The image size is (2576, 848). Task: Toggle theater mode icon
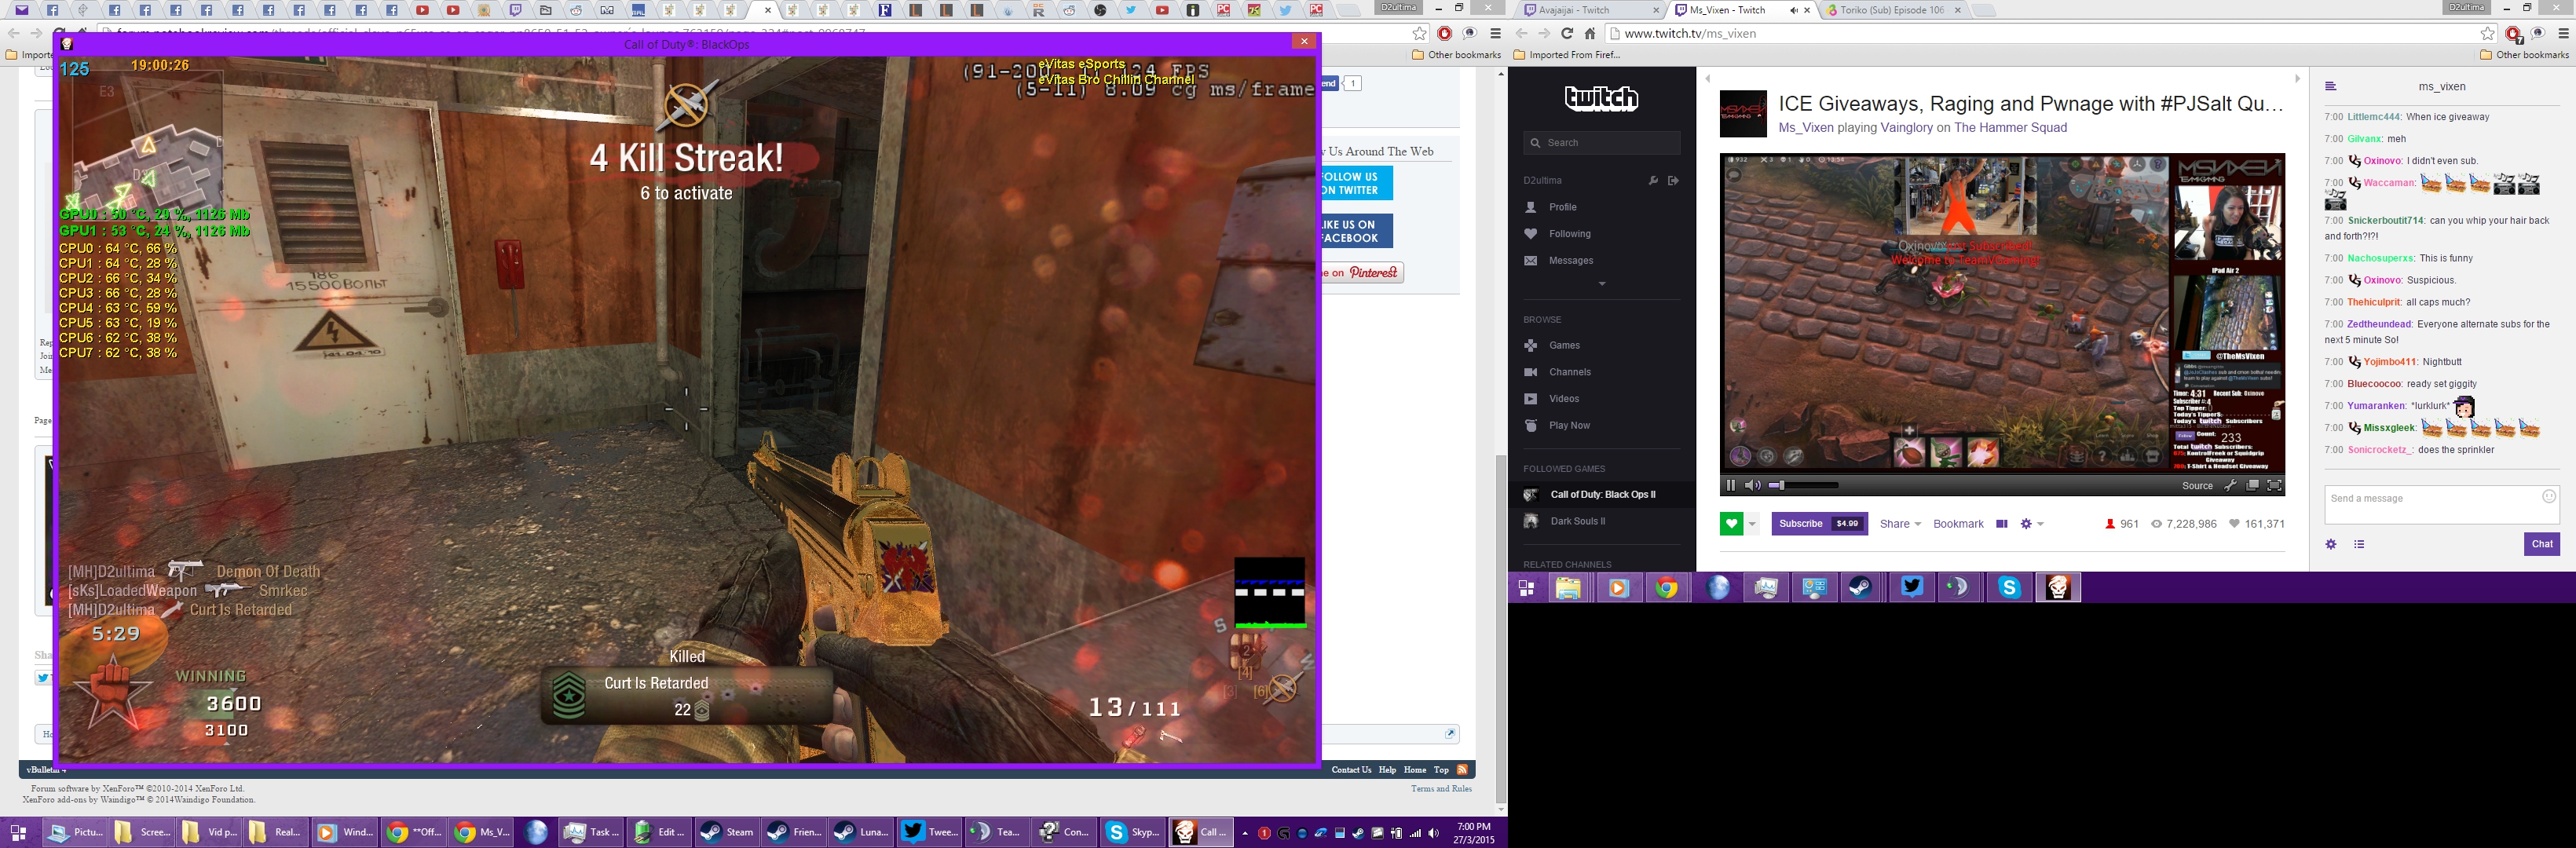coord(2001,524)
